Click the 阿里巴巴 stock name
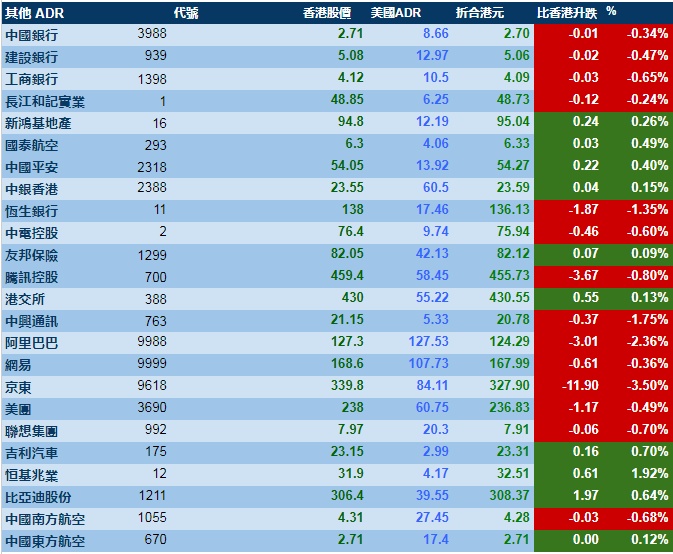The width and height of the screenshot is (673, 554). (31, 343)
